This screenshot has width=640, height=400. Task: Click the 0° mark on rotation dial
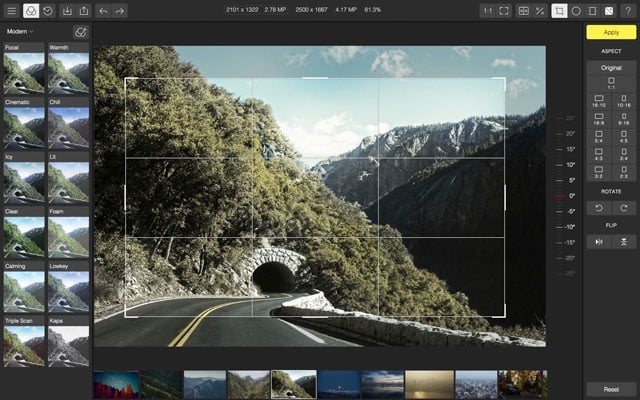572,196
